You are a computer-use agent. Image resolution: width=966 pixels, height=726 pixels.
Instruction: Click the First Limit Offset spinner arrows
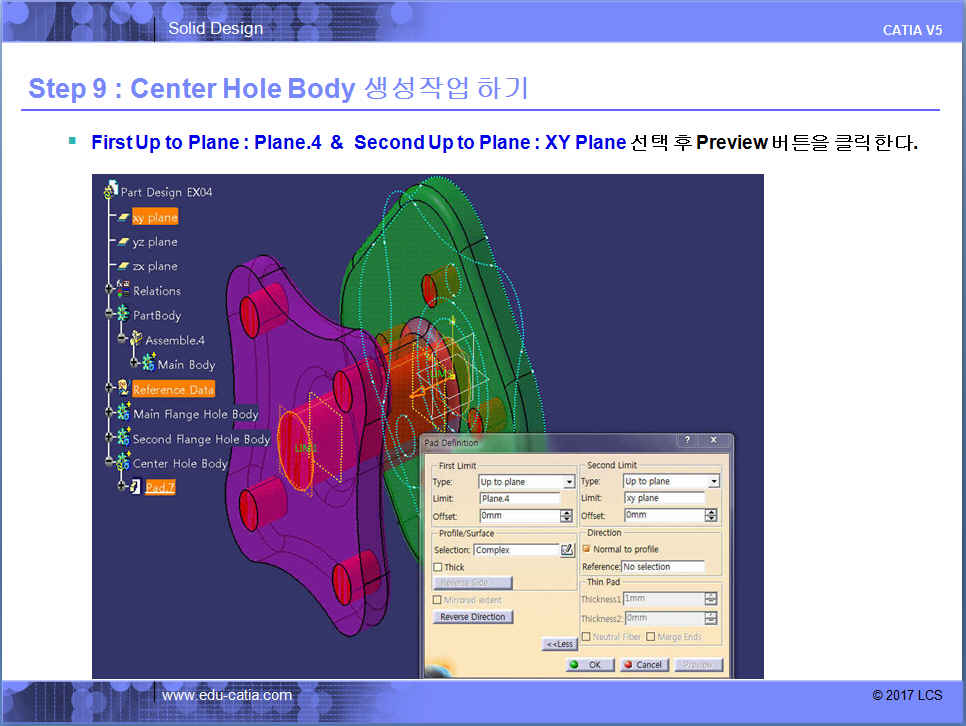click(567, 516)
